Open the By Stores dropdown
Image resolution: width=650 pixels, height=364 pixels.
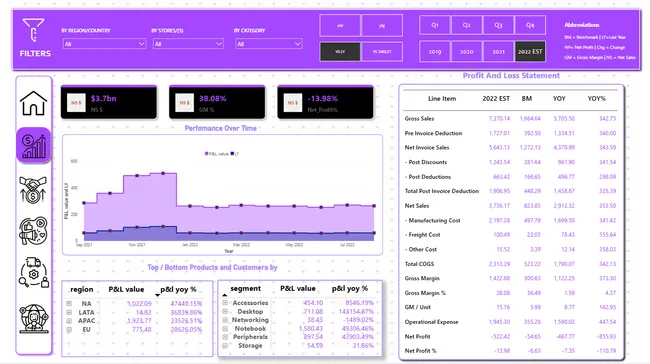188,44
